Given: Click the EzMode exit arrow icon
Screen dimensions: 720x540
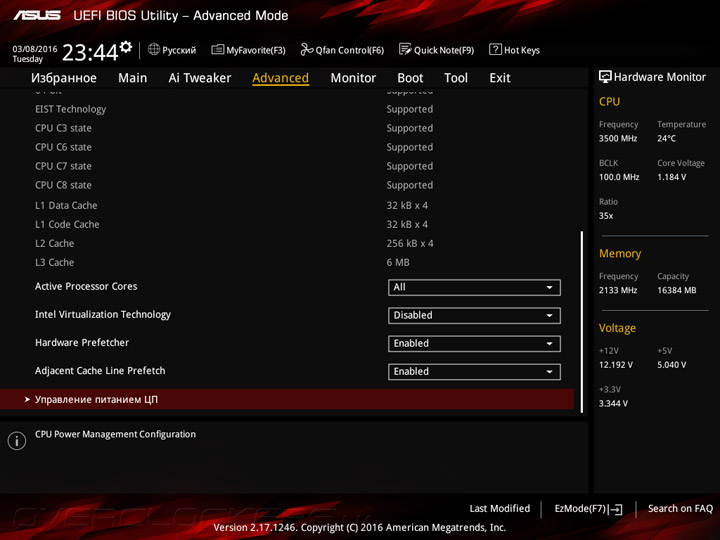Looking at the screenshot, I should pos(616,509).
